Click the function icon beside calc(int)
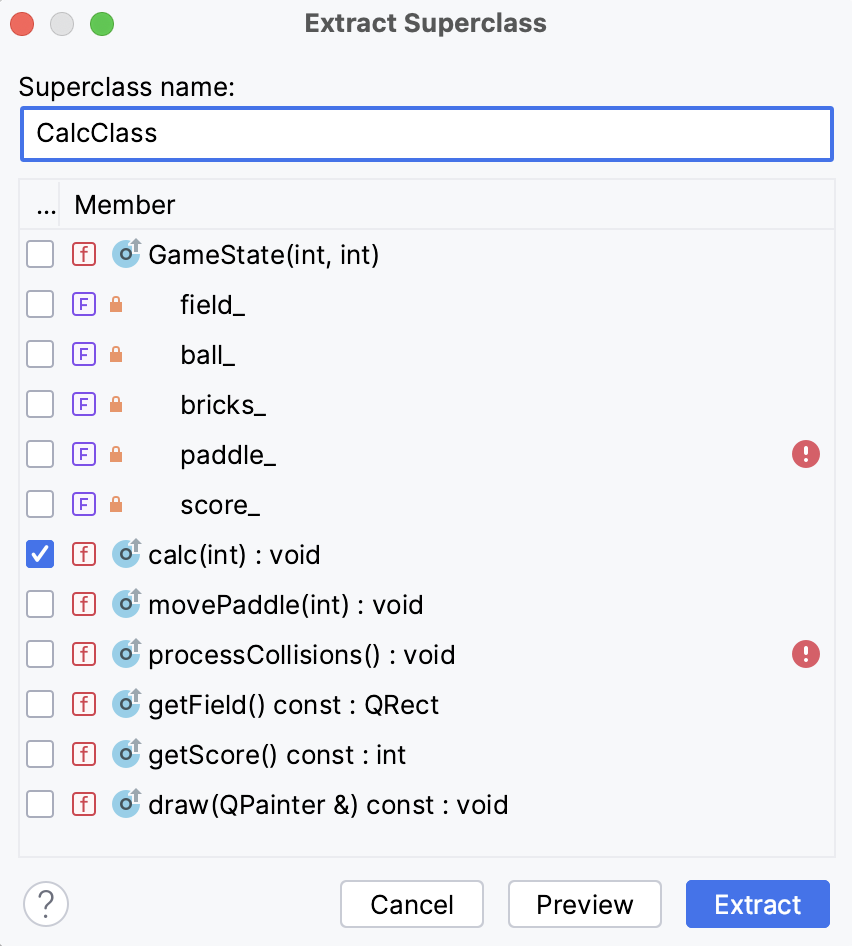Image resolution: width=852 pixels, height=946 pixels. click(x=84, y=554)
